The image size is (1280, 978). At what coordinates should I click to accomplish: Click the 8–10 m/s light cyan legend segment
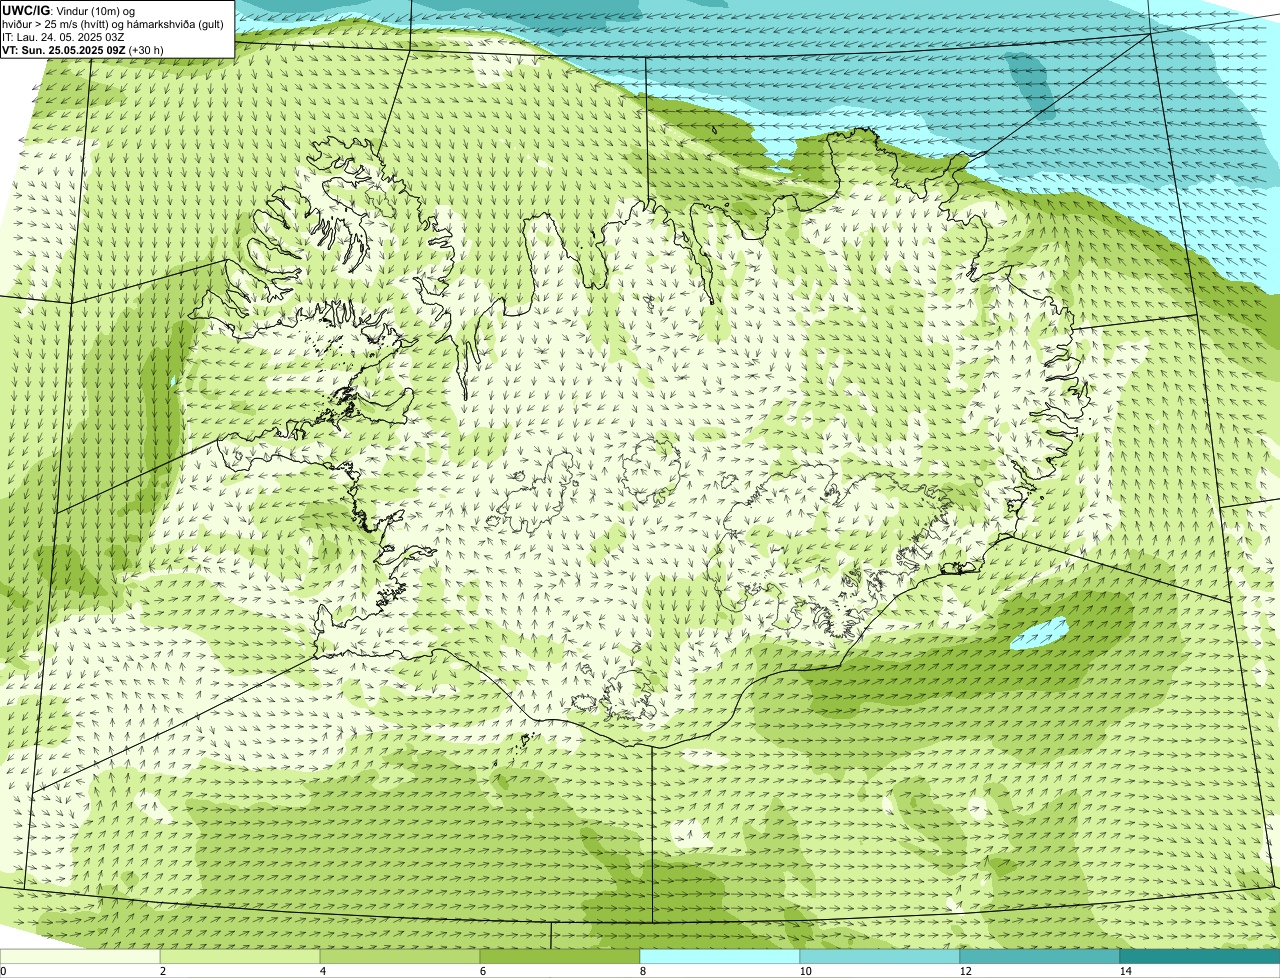tap(720, 956)
